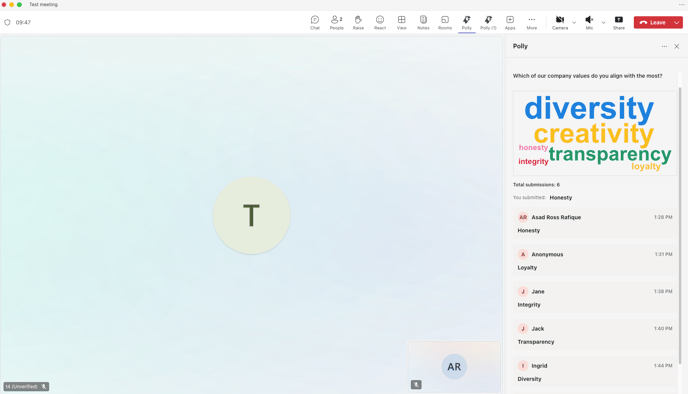Leave the meeting

click(x=653, y=22)
